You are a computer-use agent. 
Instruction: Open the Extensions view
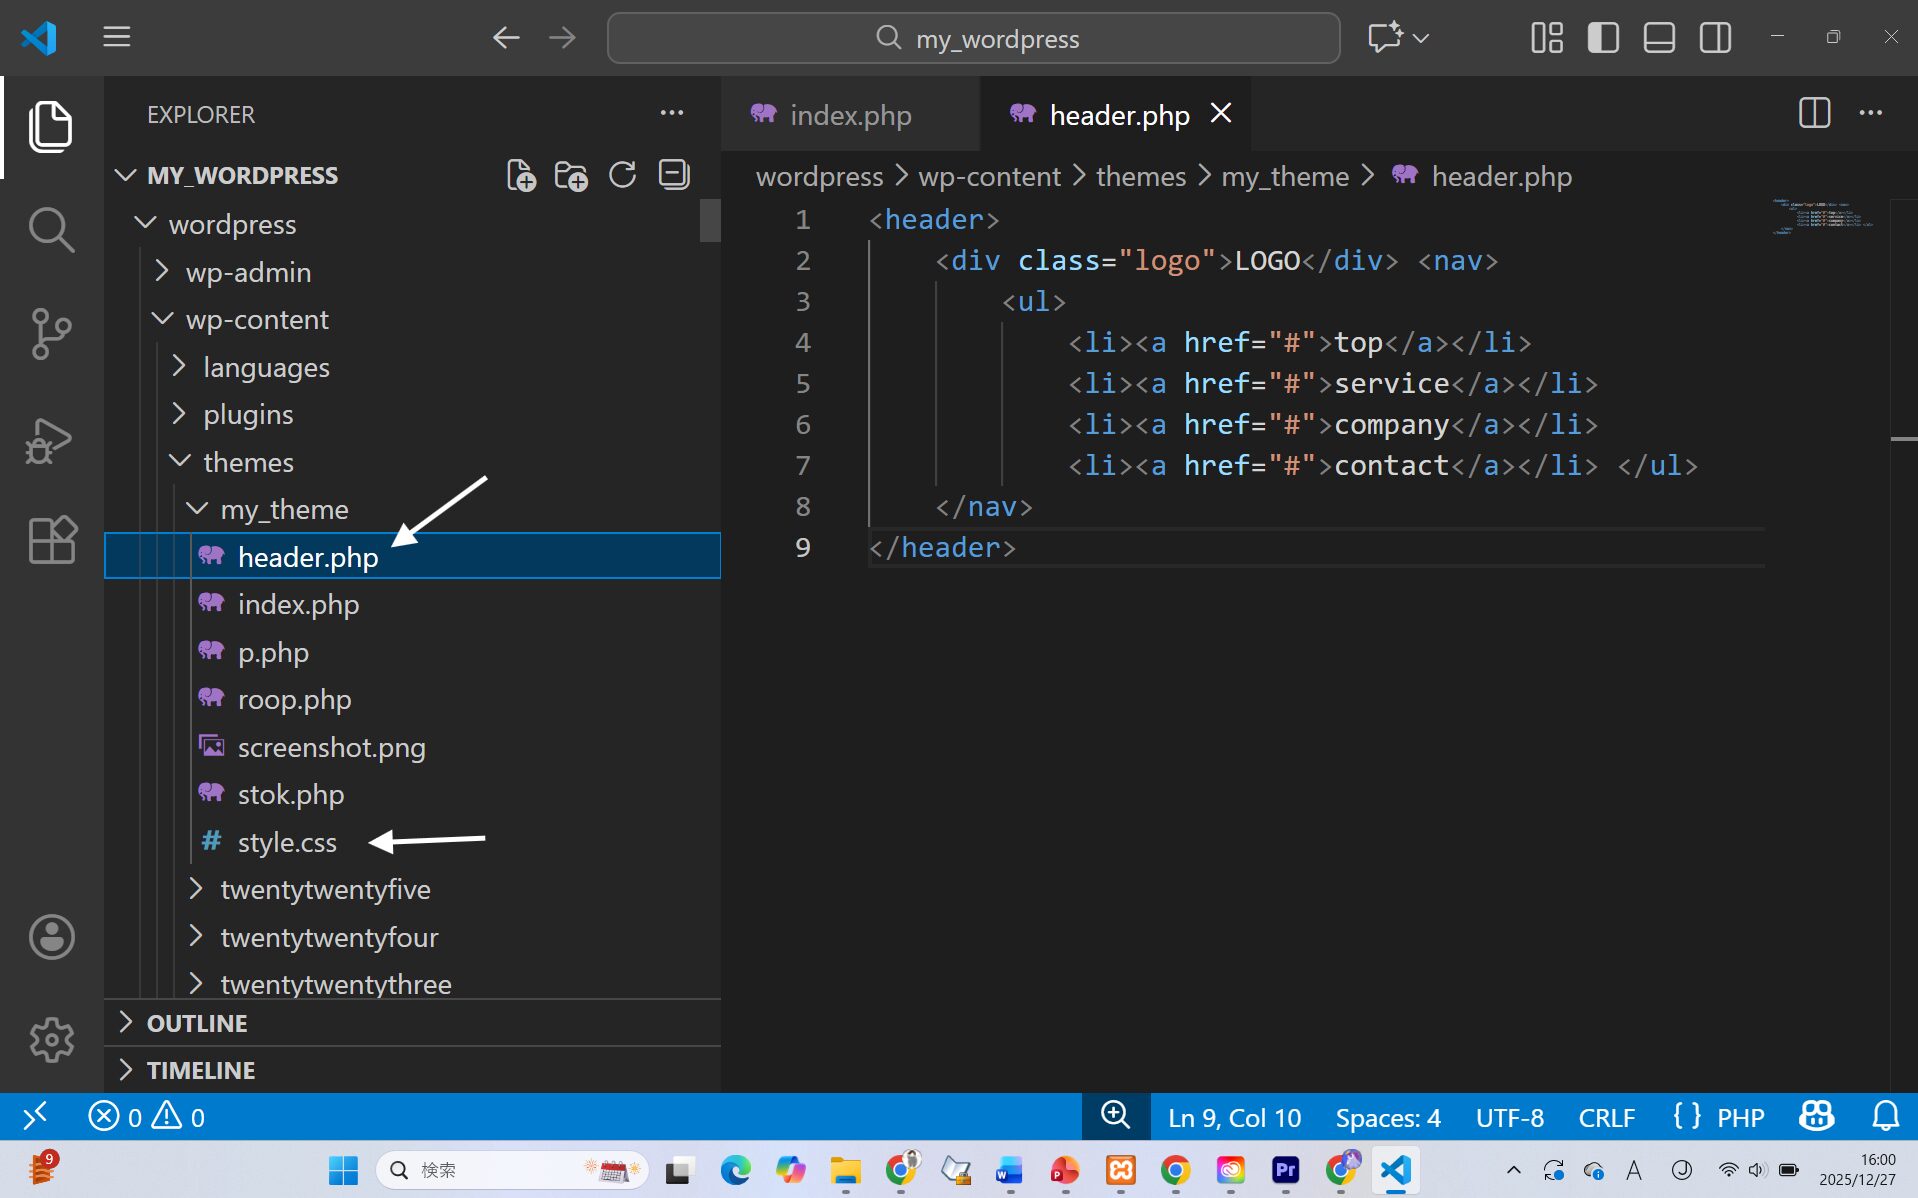point(51,540)
